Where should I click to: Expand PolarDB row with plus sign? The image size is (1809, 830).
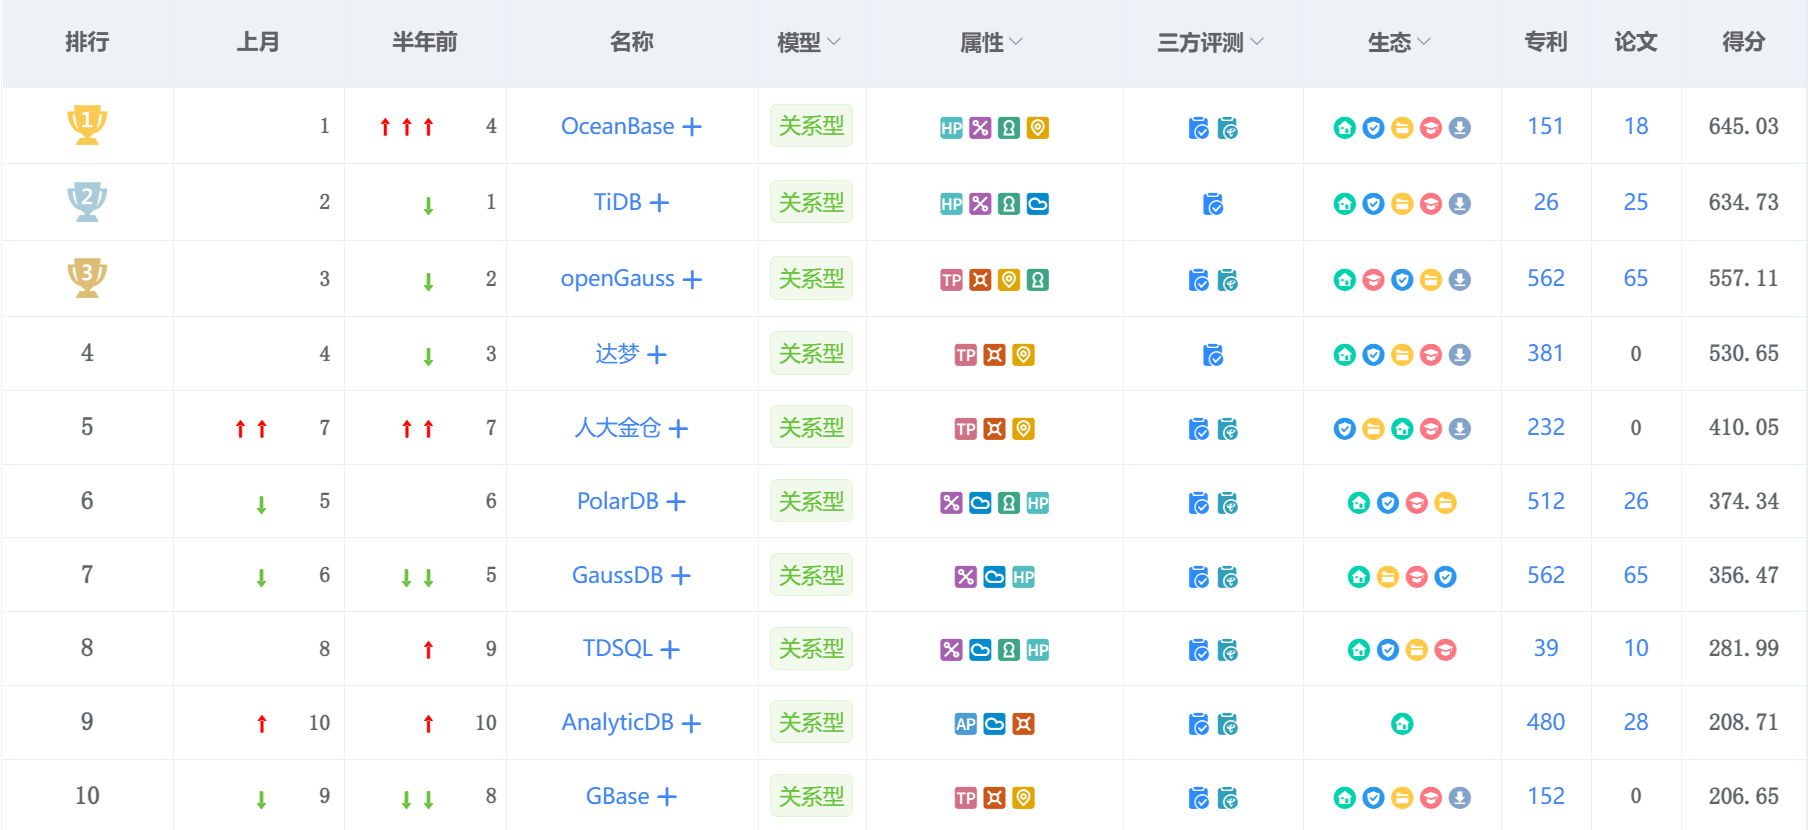click(676, 502)
